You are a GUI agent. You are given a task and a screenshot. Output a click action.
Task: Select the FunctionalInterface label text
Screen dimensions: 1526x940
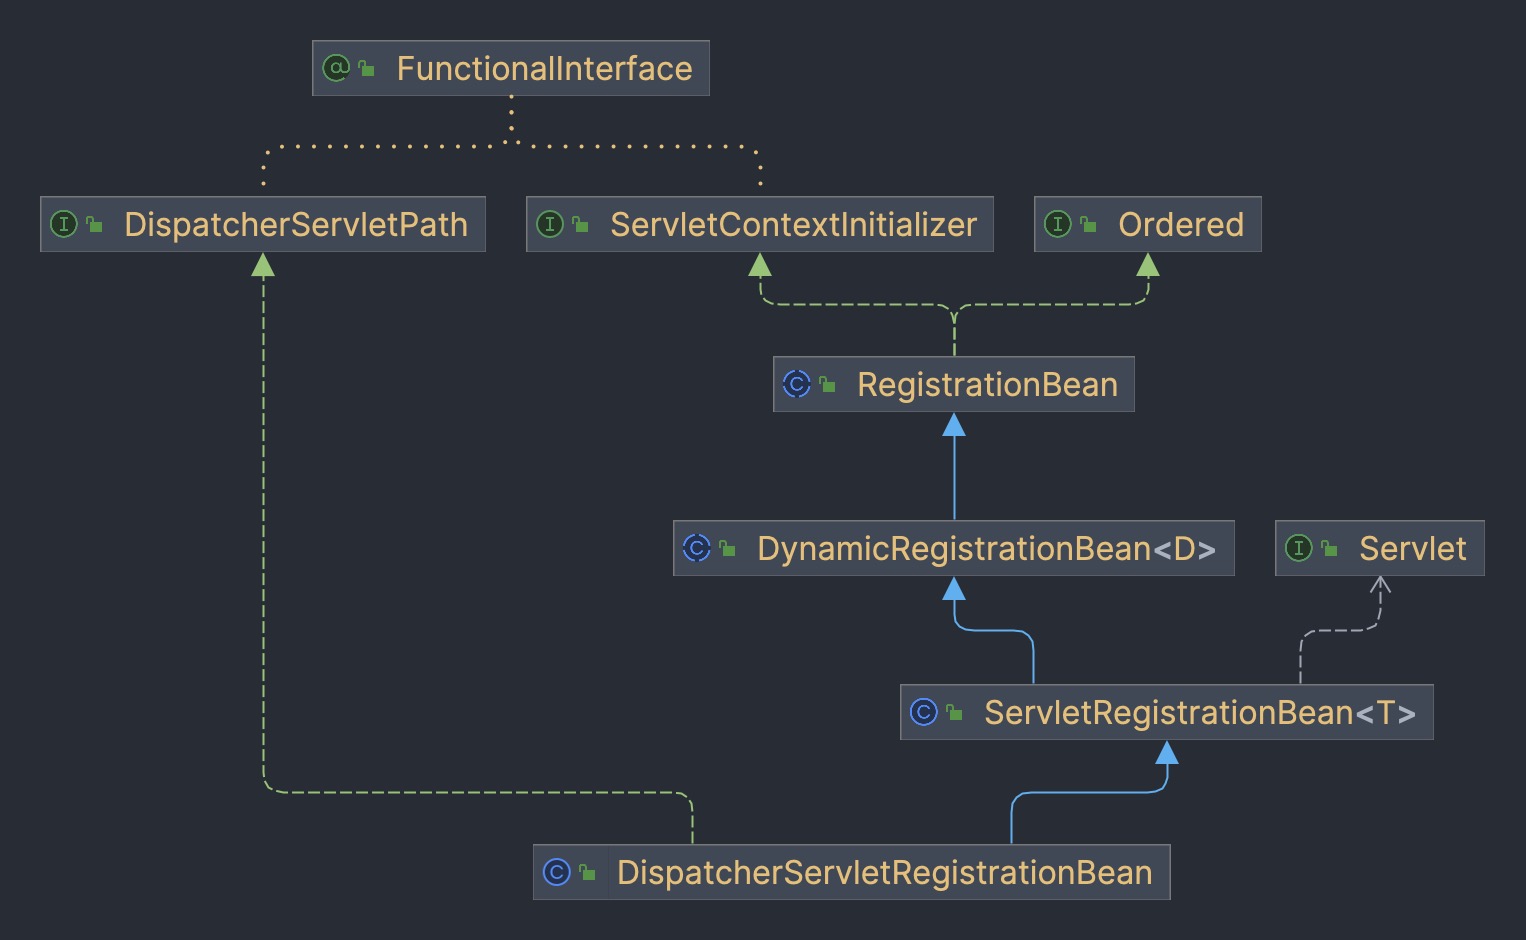[545, 68]
